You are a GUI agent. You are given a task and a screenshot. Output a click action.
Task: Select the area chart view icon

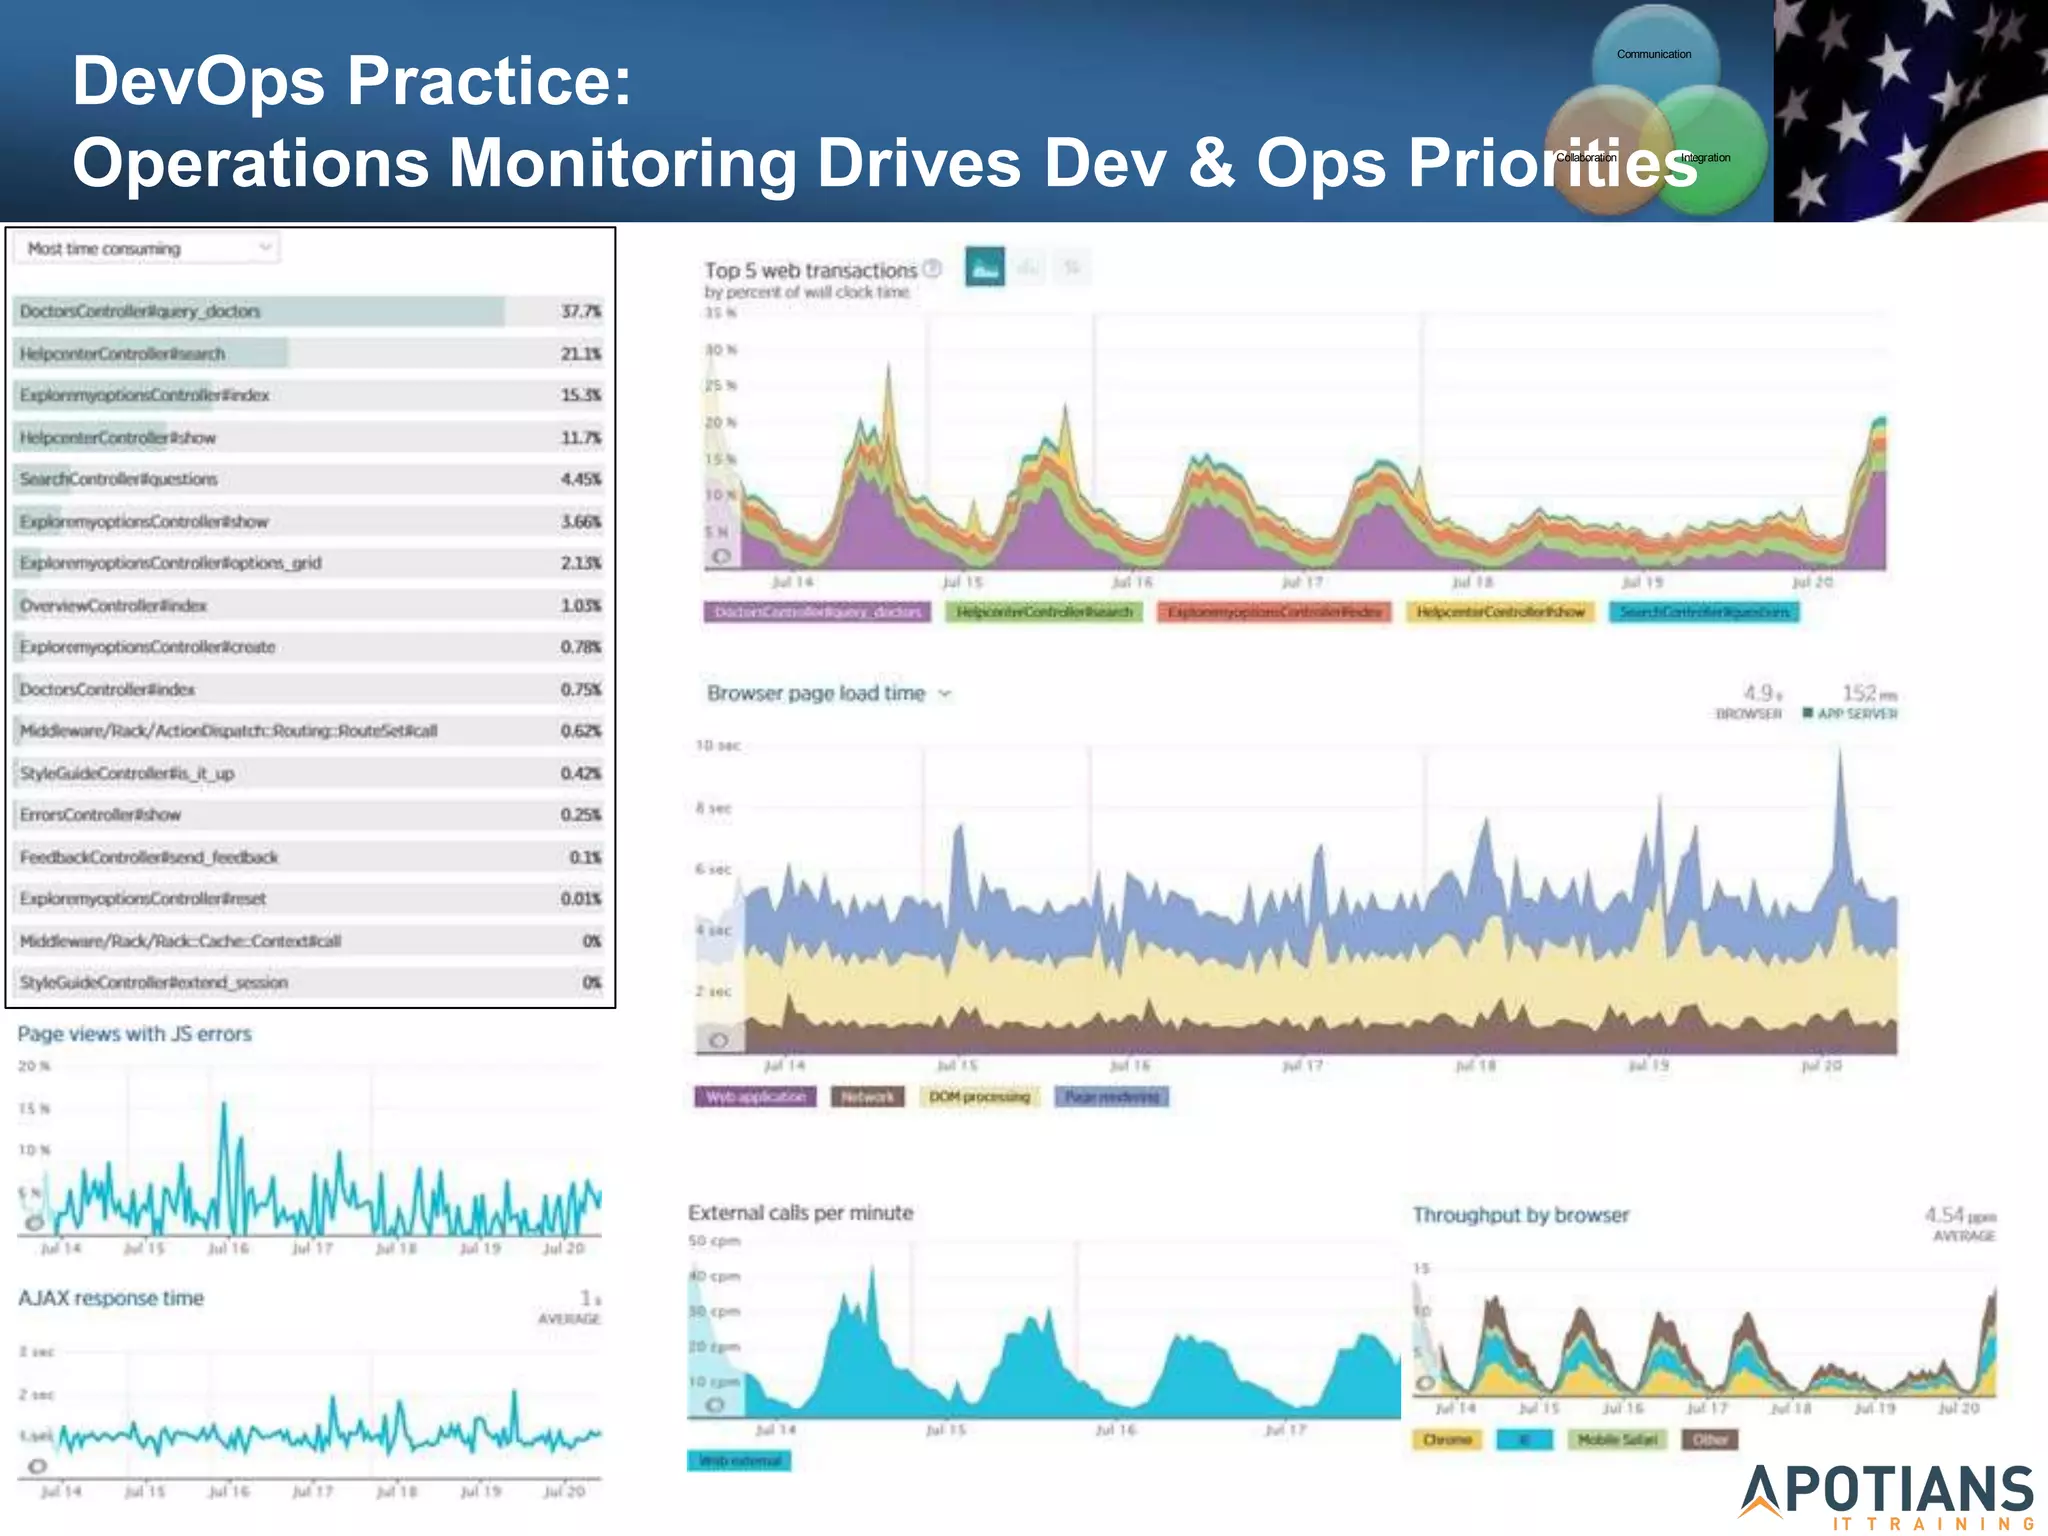(985, 267)
